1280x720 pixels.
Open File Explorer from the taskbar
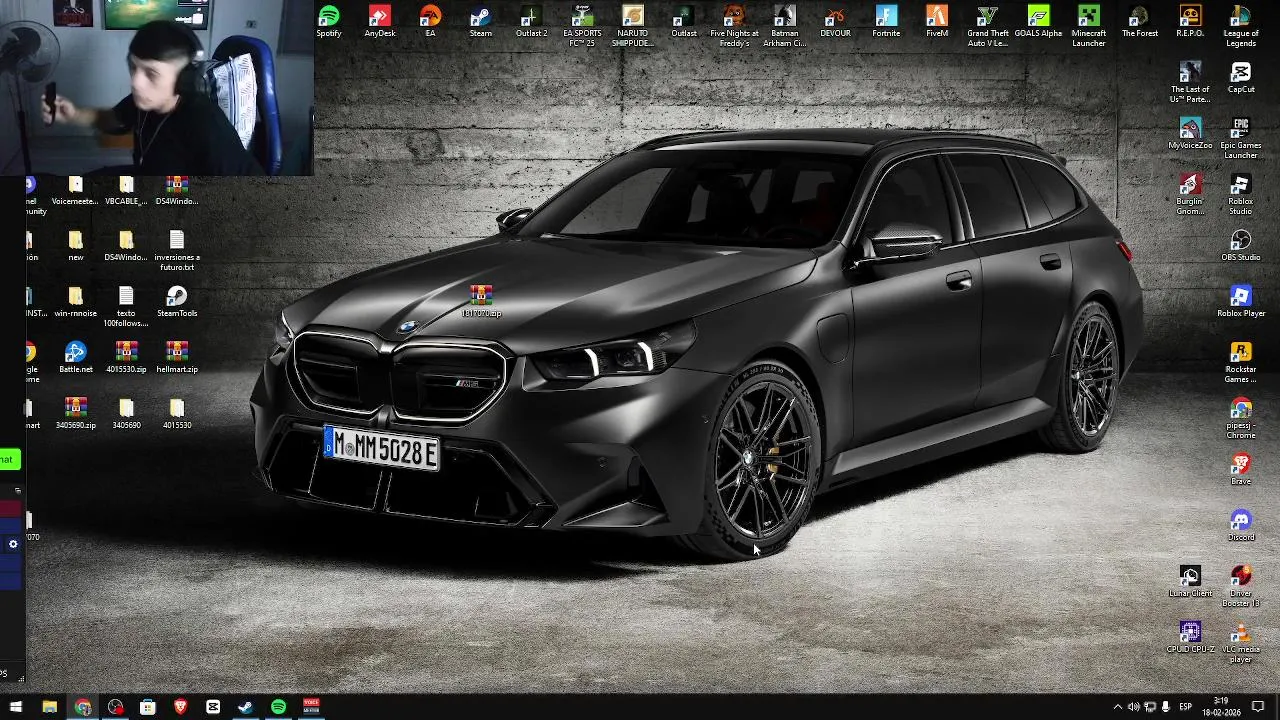pyautogui.click(x=49, y=707)
